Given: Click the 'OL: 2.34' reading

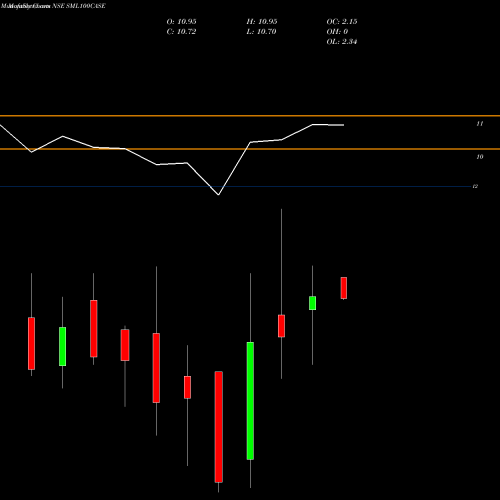Looking at the screenshot, I should 342,42.
